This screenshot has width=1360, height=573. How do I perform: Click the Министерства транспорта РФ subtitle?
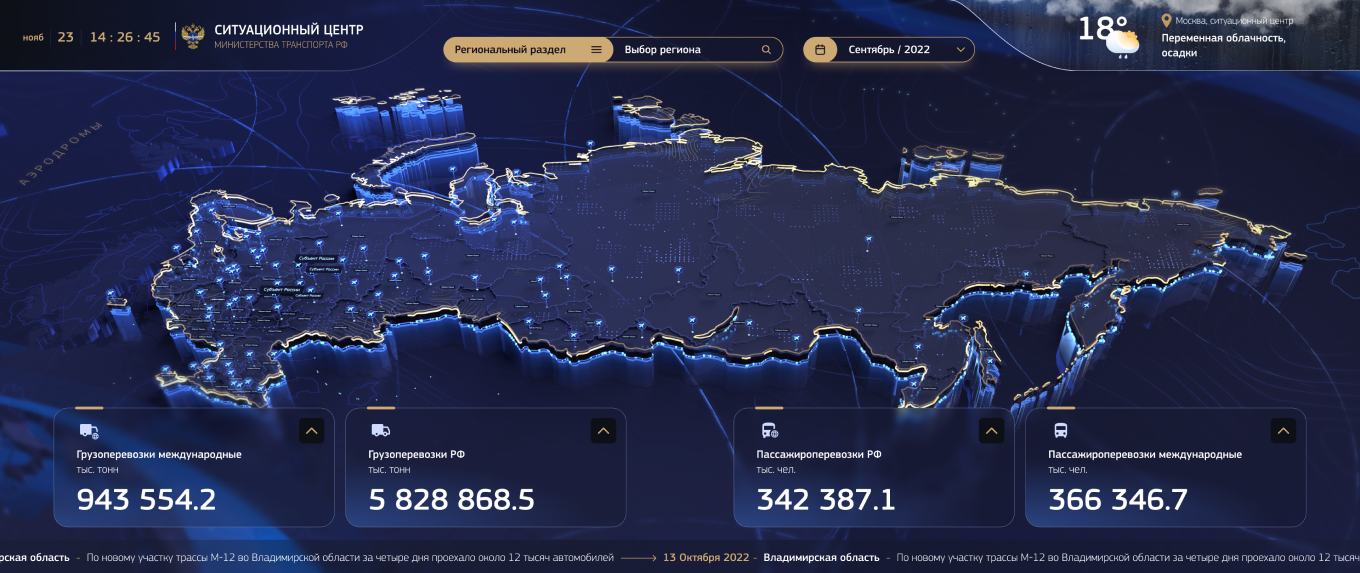pos(281,46)
